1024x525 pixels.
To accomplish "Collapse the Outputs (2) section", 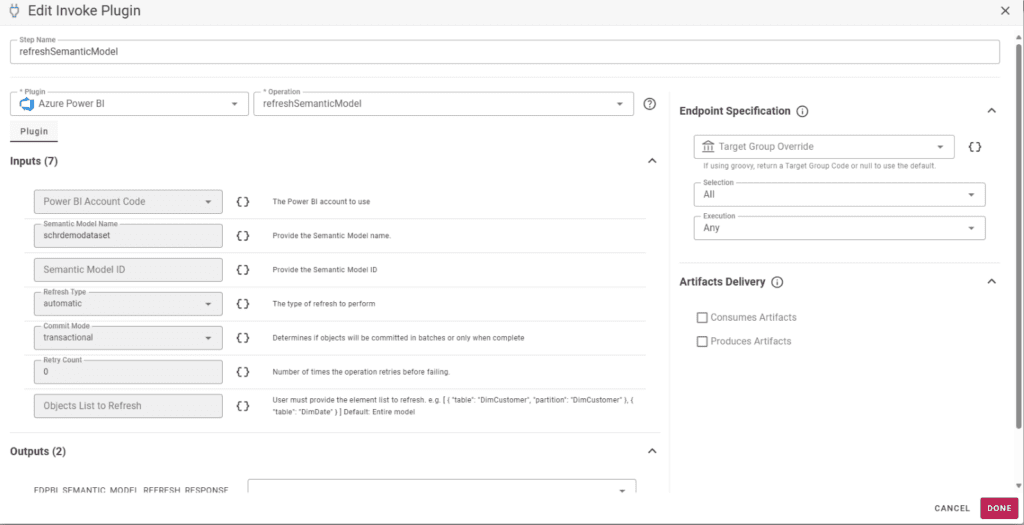I will click(651, 451).
